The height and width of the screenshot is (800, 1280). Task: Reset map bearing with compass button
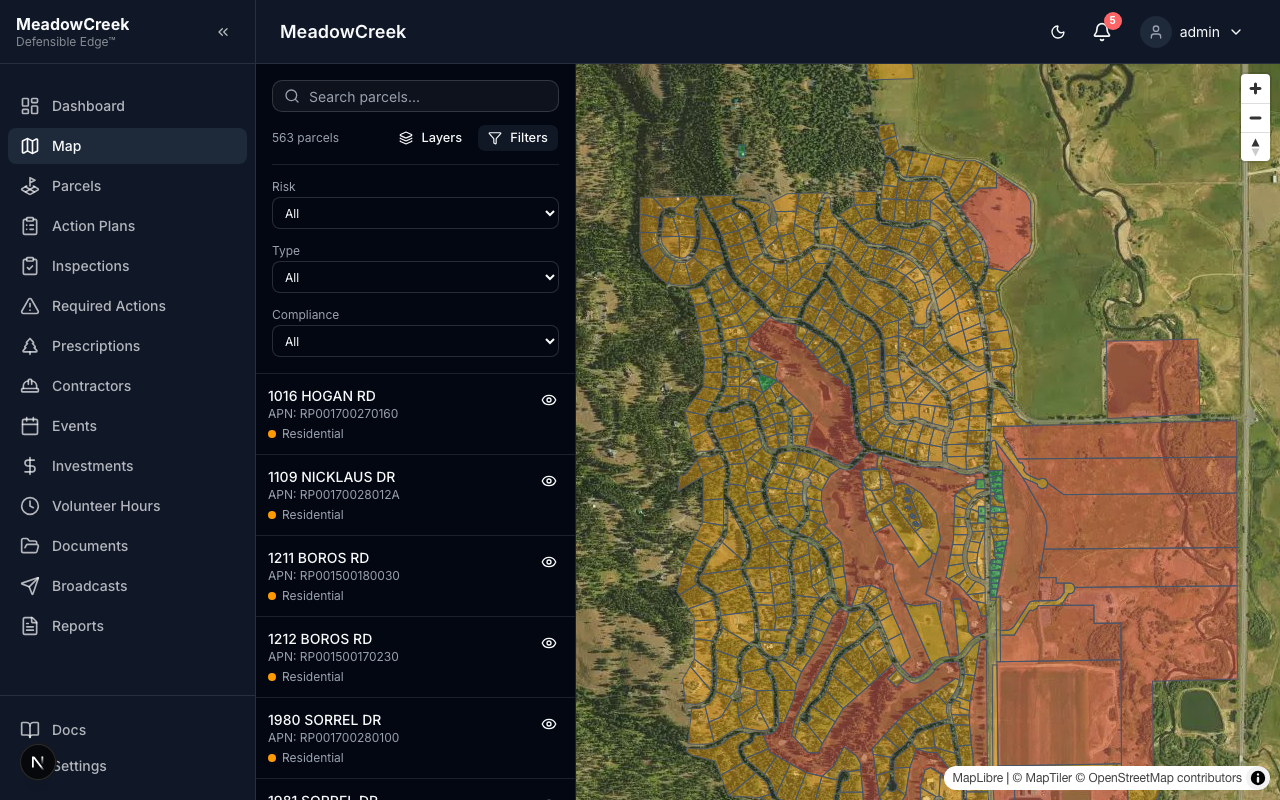1255,146
